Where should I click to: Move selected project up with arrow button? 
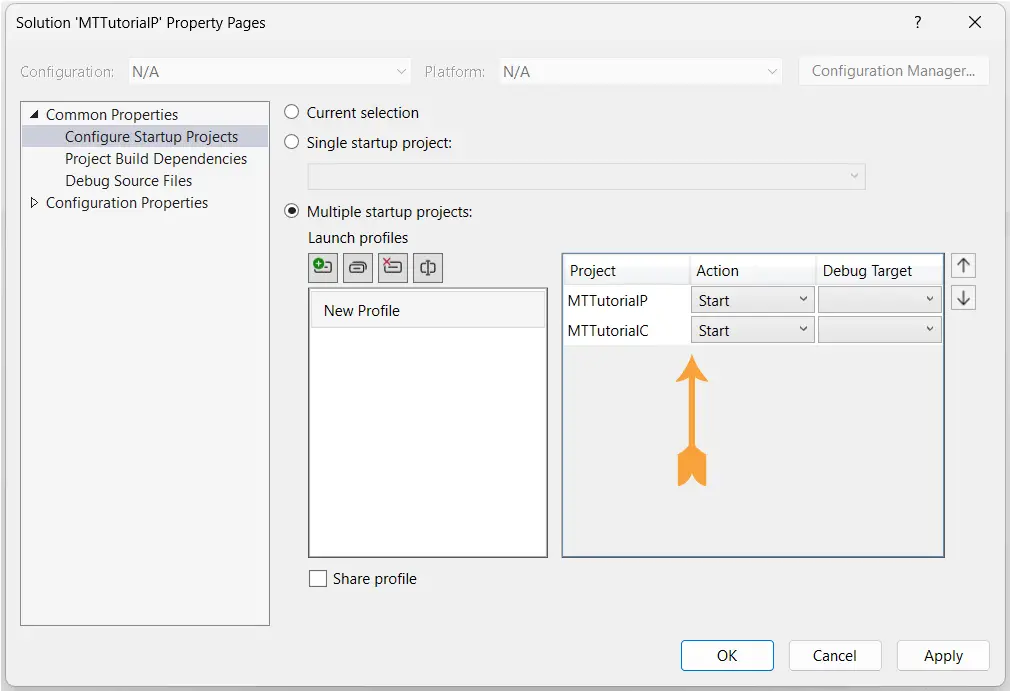(x=963, y=266)
